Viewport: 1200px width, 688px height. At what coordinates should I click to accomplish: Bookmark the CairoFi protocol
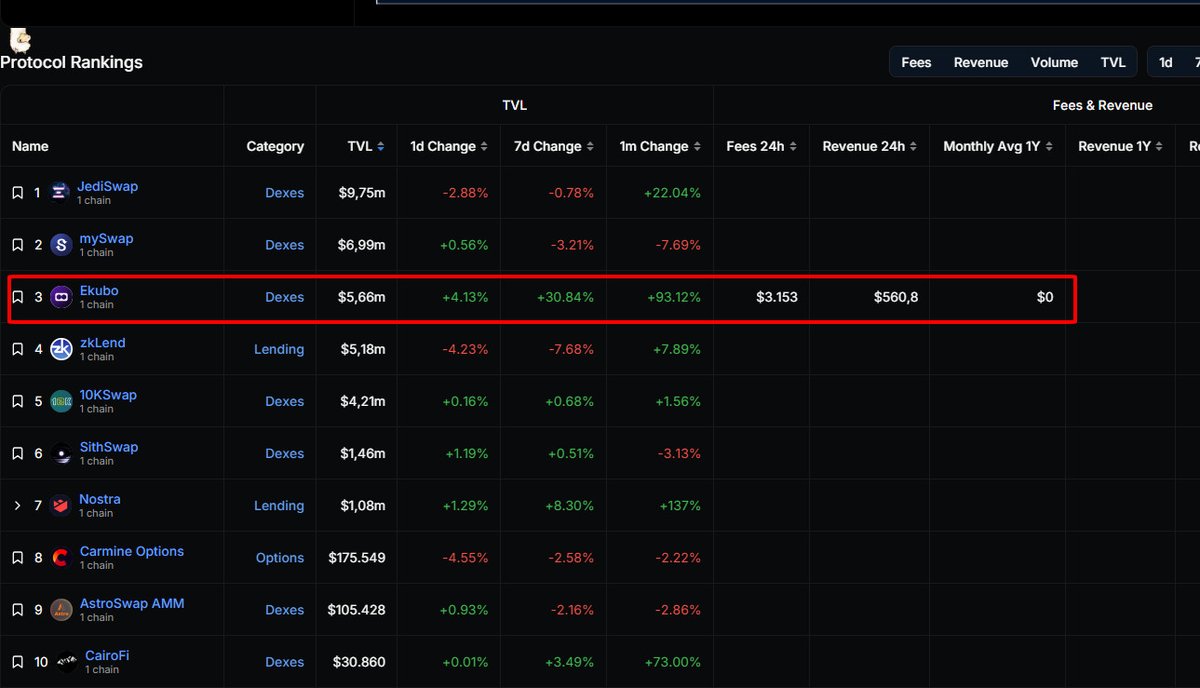click(17, 662)
